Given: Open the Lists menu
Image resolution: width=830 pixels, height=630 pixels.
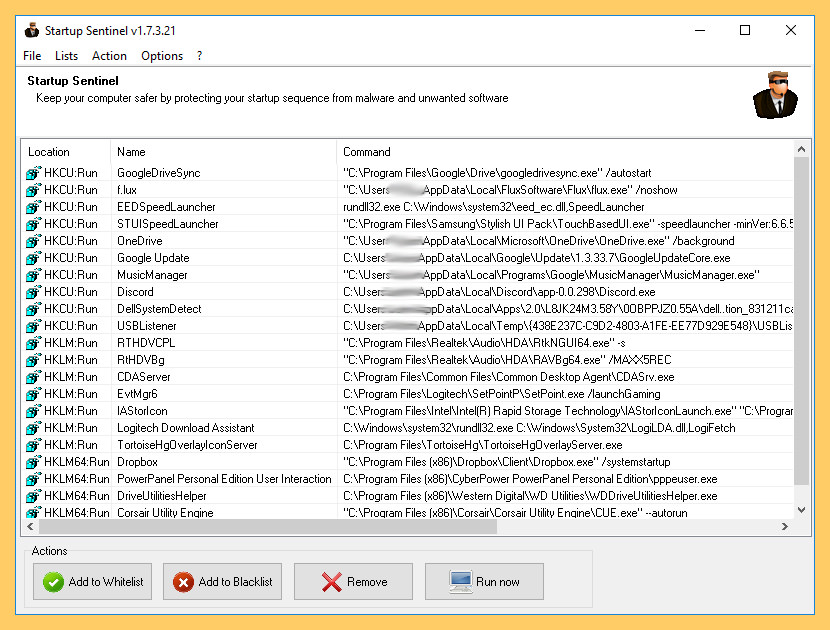Looking at the screenshot, I should tap(66, 56).
